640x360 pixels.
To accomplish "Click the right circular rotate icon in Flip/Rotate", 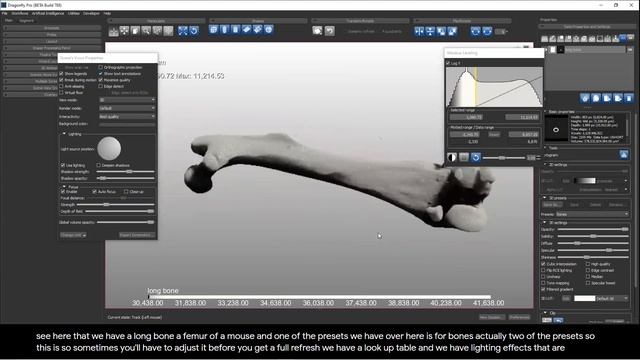I will pos(487,31).
